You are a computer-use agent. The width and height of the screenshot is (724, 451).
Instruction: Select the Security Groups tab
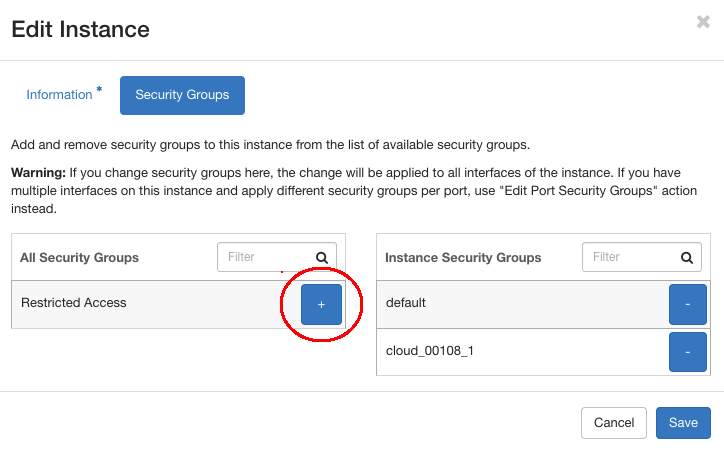(x=182, y=95)
